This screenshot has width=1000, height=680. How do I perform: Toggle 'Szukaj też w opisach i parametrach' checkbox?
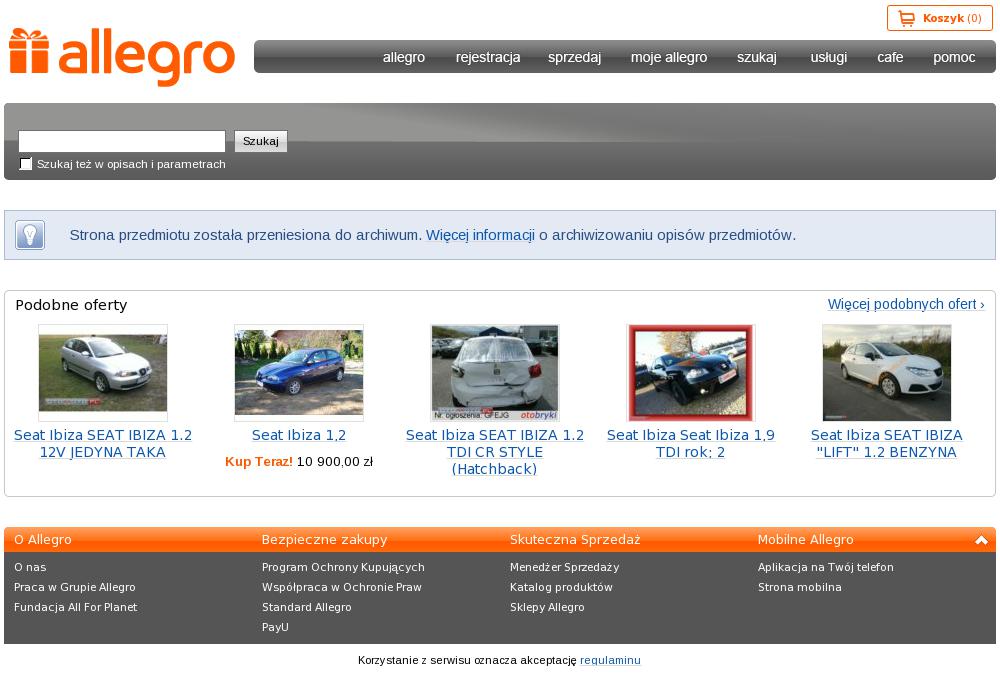pos(26,164)
